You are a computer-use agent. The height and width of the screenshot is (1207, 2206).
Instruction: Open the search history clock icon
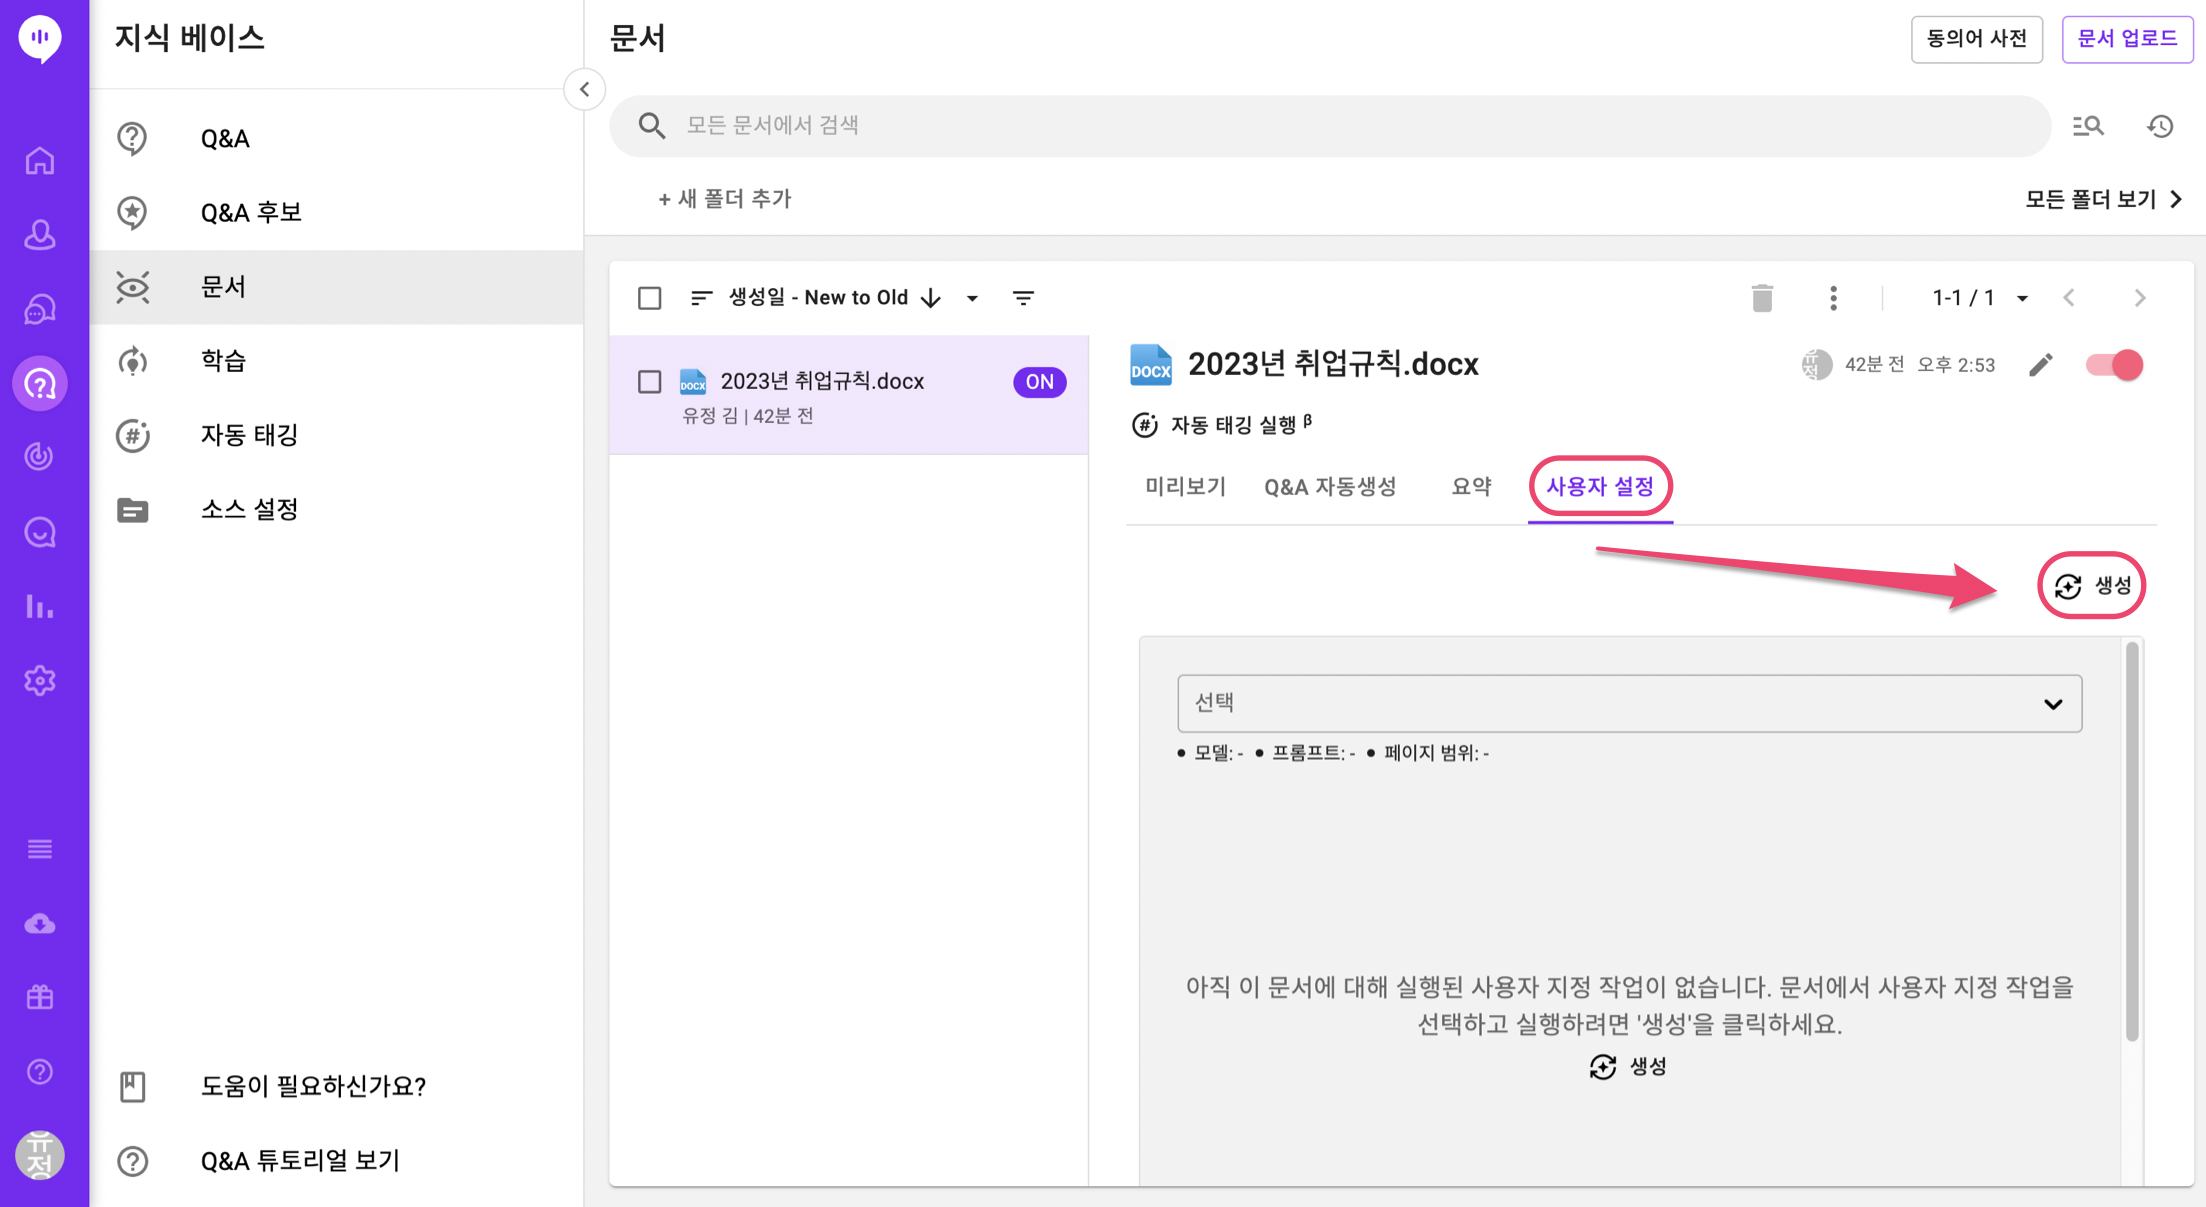click(x=2160, y=126)
